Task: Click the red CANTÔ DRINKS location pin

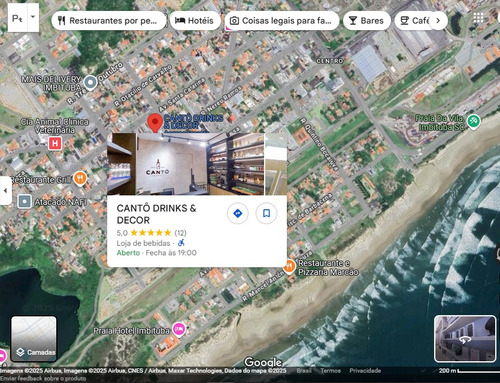Action: pyautogui.click(x=155, y=123)
